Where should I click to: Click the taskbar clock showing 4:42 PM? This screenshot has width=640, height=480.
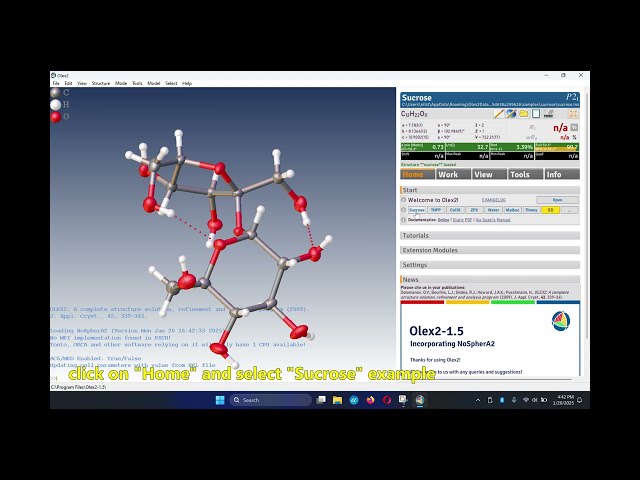click(x=563, y=400)
